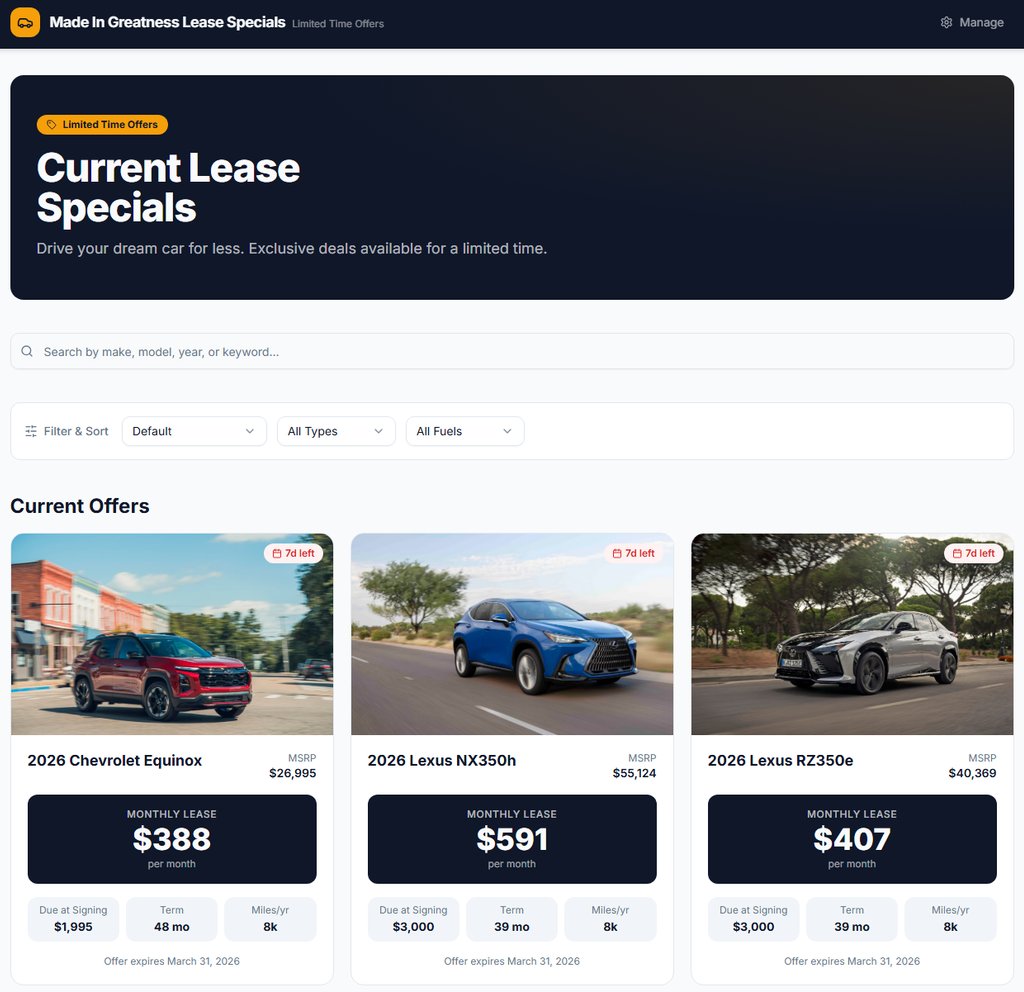Select the $388 monthly lease panel

172,839
